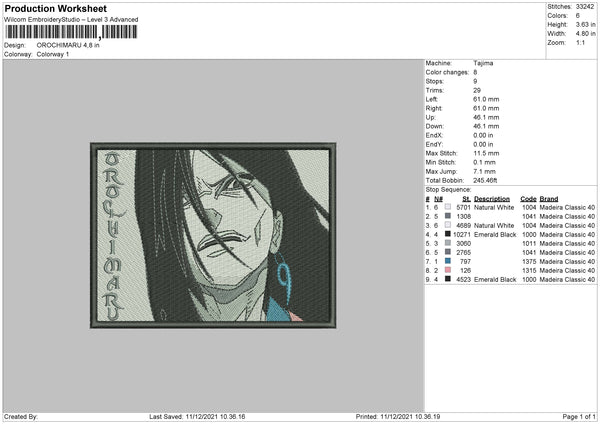Click the Stitches value 33242

(x=585, y=7)
